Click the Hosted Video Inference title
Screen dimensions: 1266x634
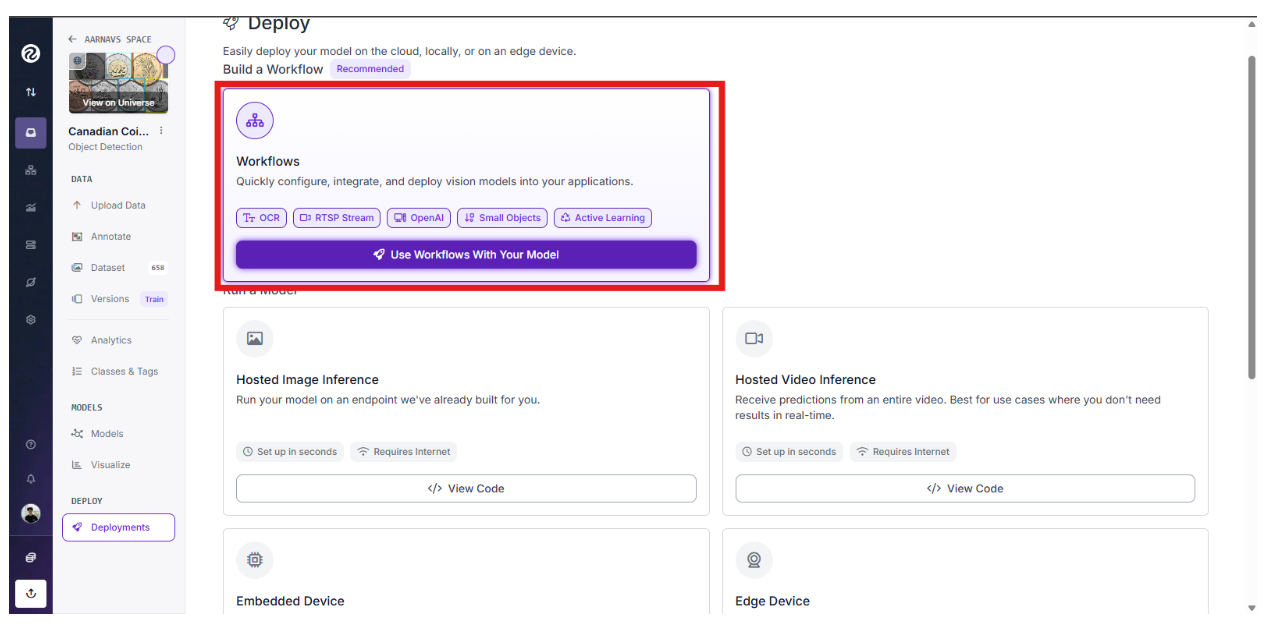805,380
